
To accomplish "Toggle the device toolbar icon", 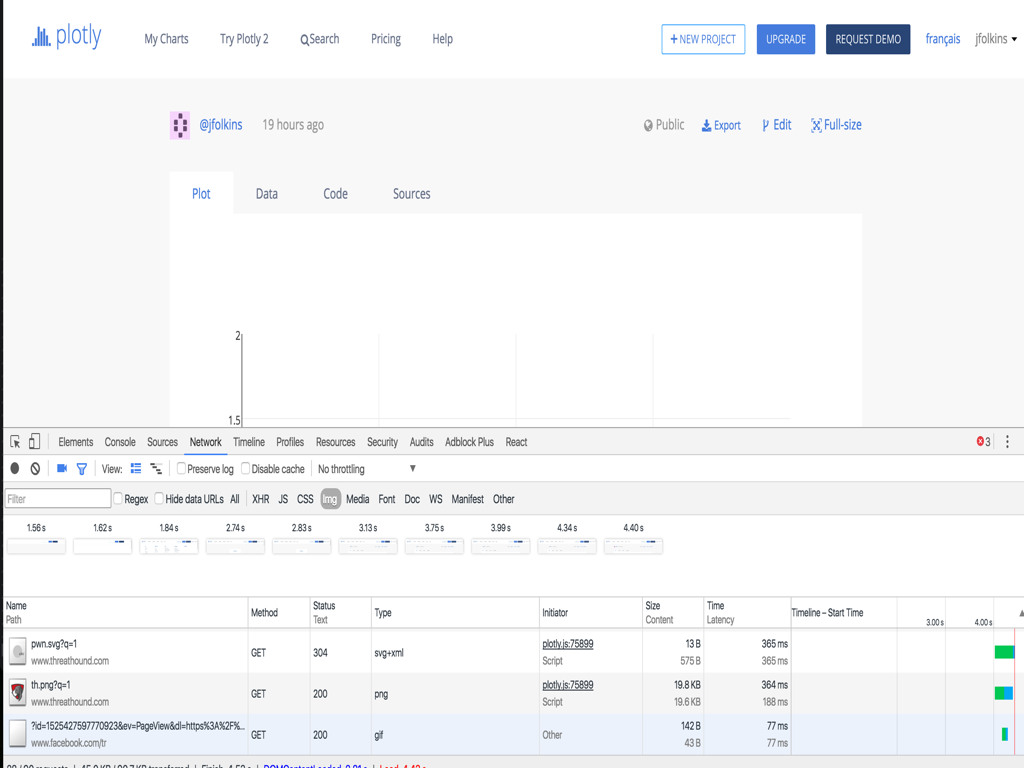I will click(x=34, y=442).
